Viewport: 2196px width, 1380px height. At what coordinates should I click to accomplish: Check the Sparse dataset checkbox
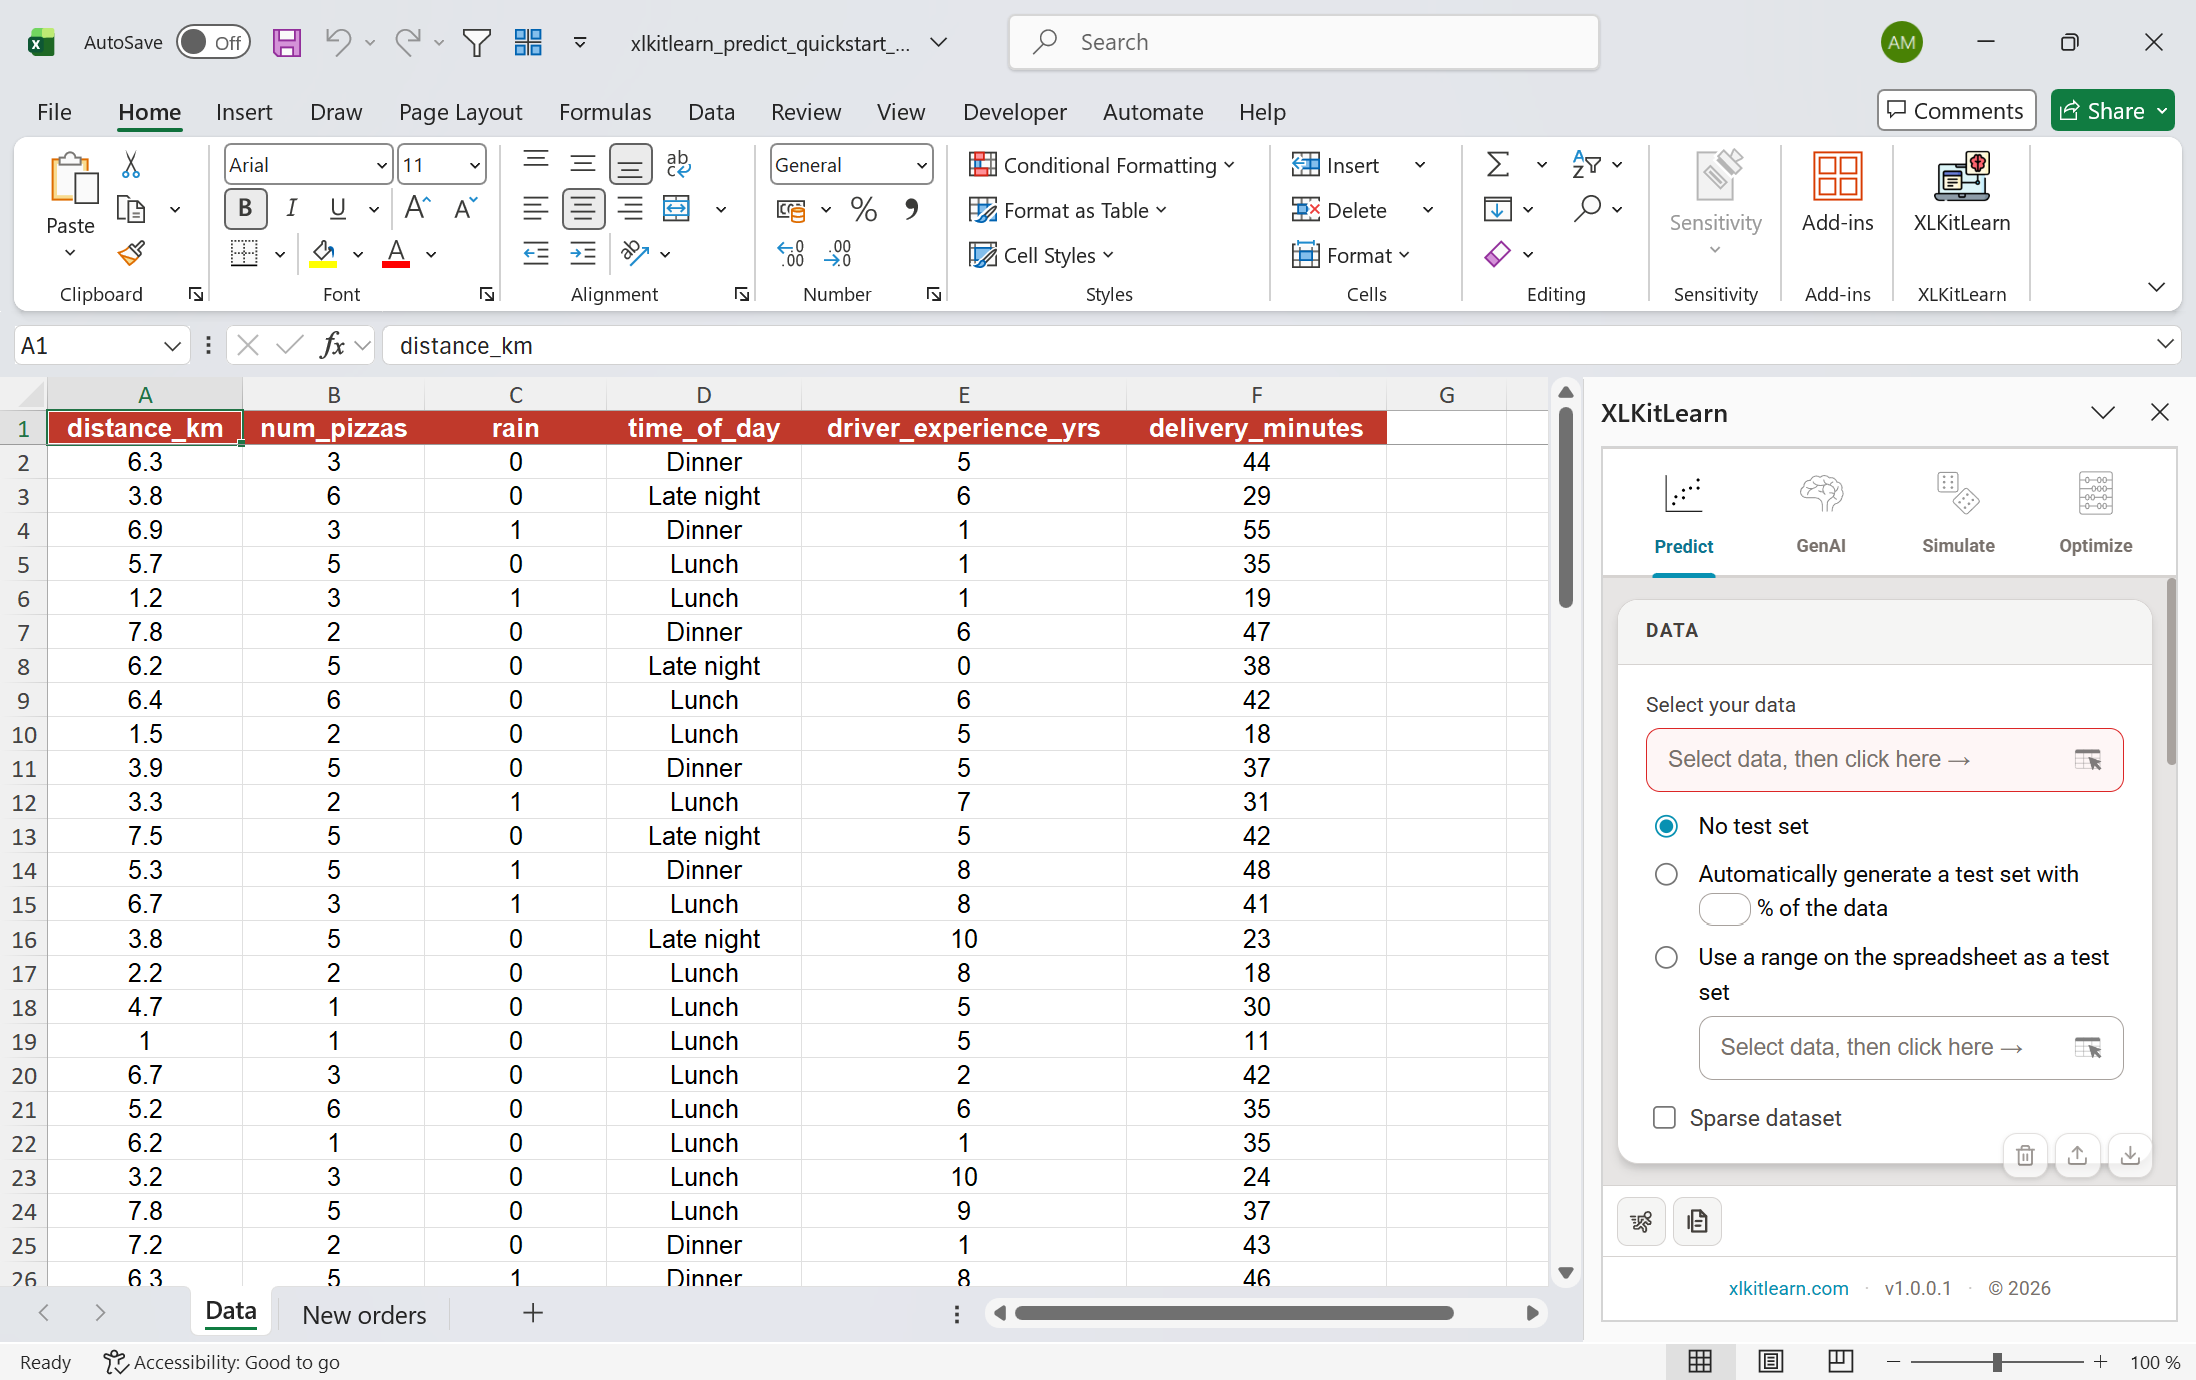pos(1665,1117)
